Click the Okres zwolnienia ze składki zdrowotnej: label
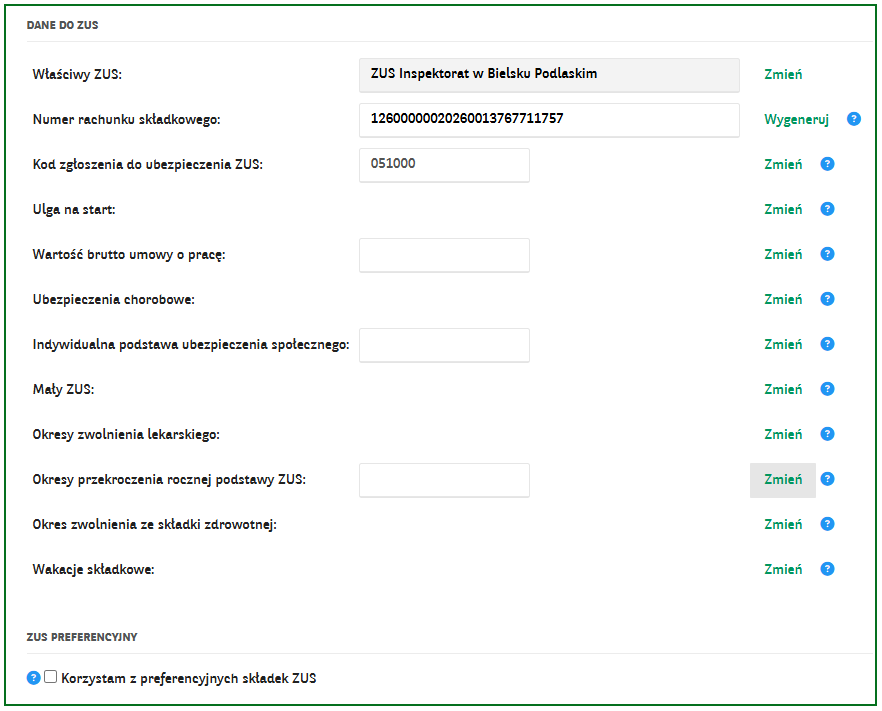 pos(155,524)
